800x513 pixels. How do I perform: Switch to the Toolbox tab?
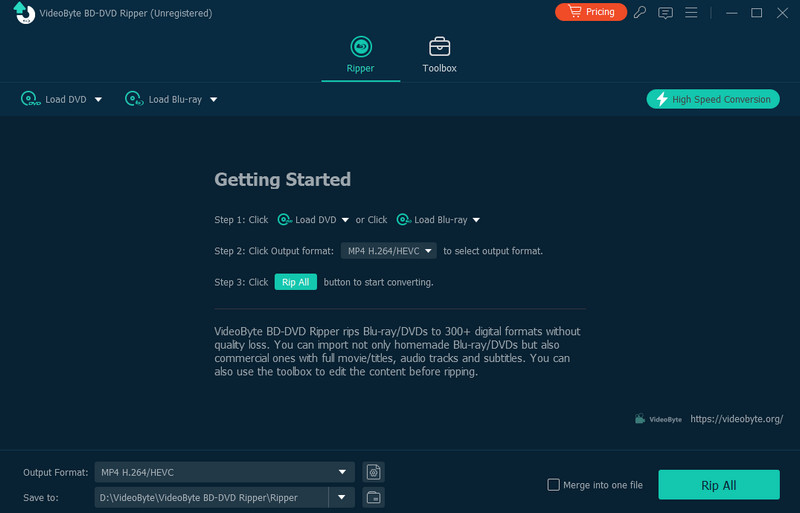pos(439,55)
